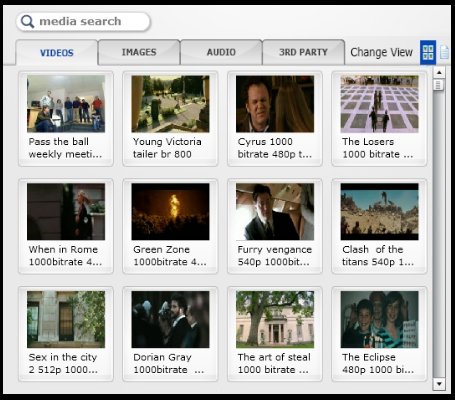Open The art of steal thumbnail
Screen dimensions: 455x400
pyautogui.click(x=275, y=319)
